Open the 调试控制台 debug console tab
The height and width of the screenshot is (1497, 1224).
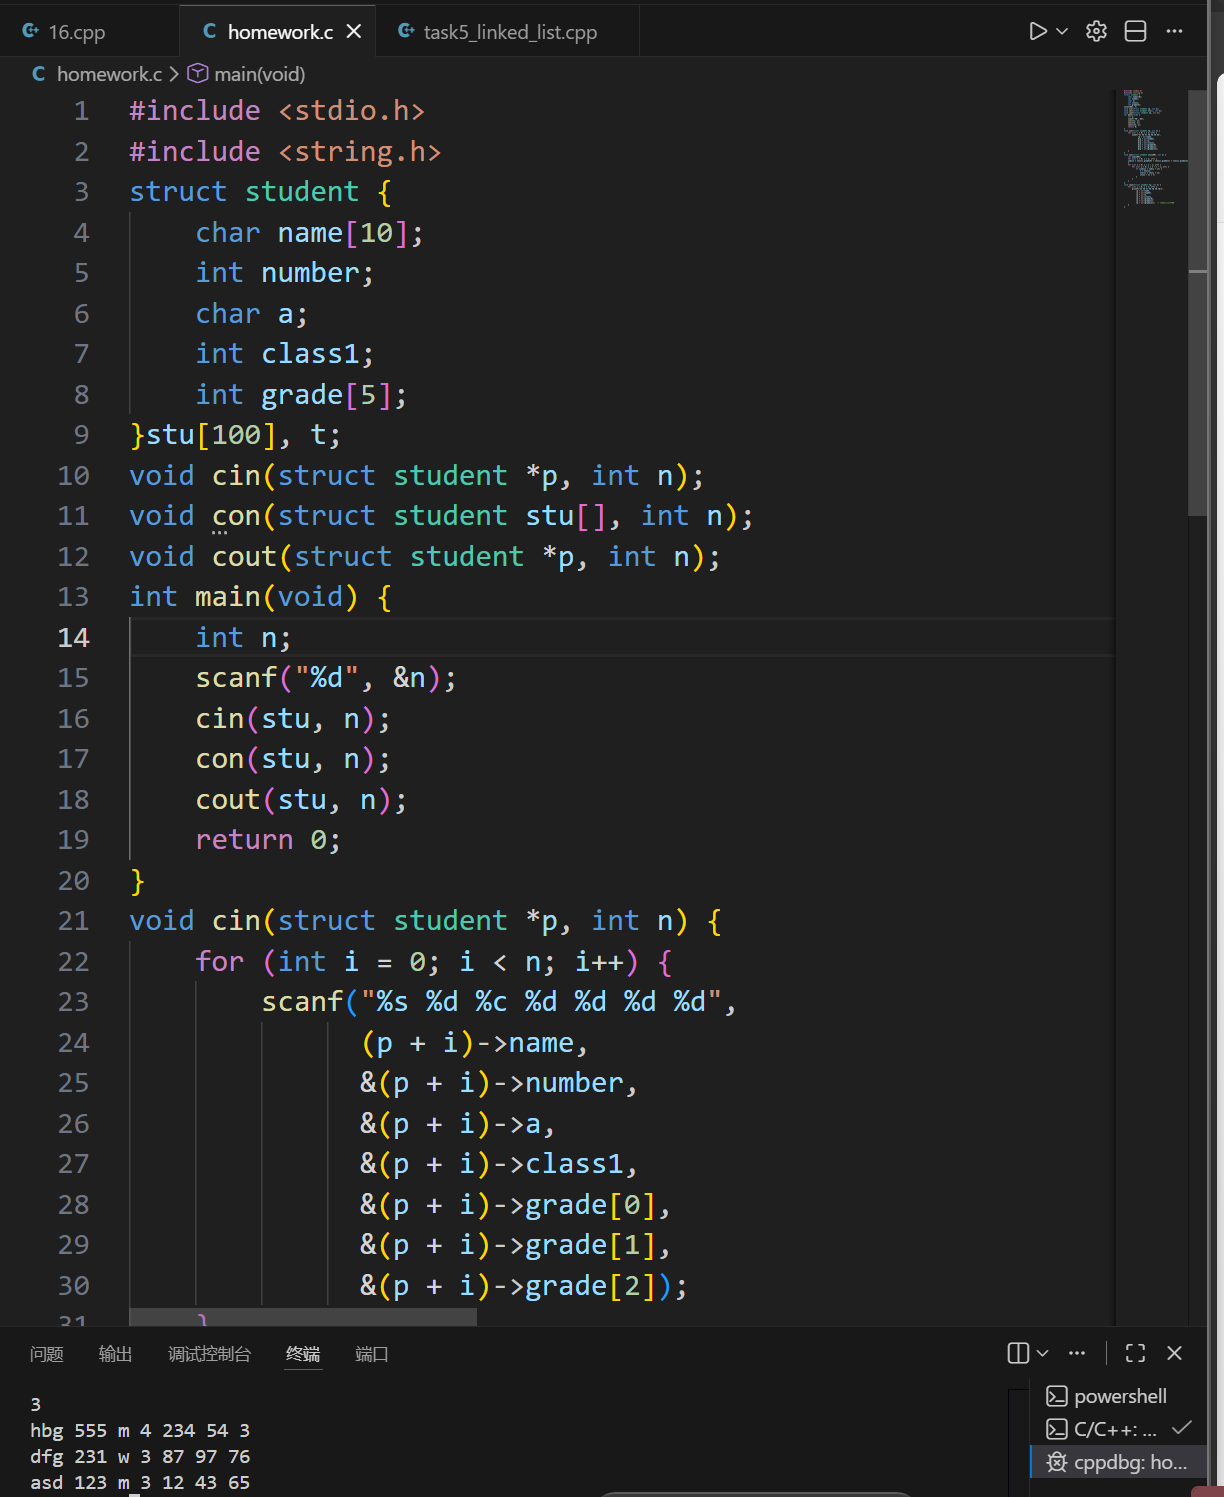(x=210, y=1354)
